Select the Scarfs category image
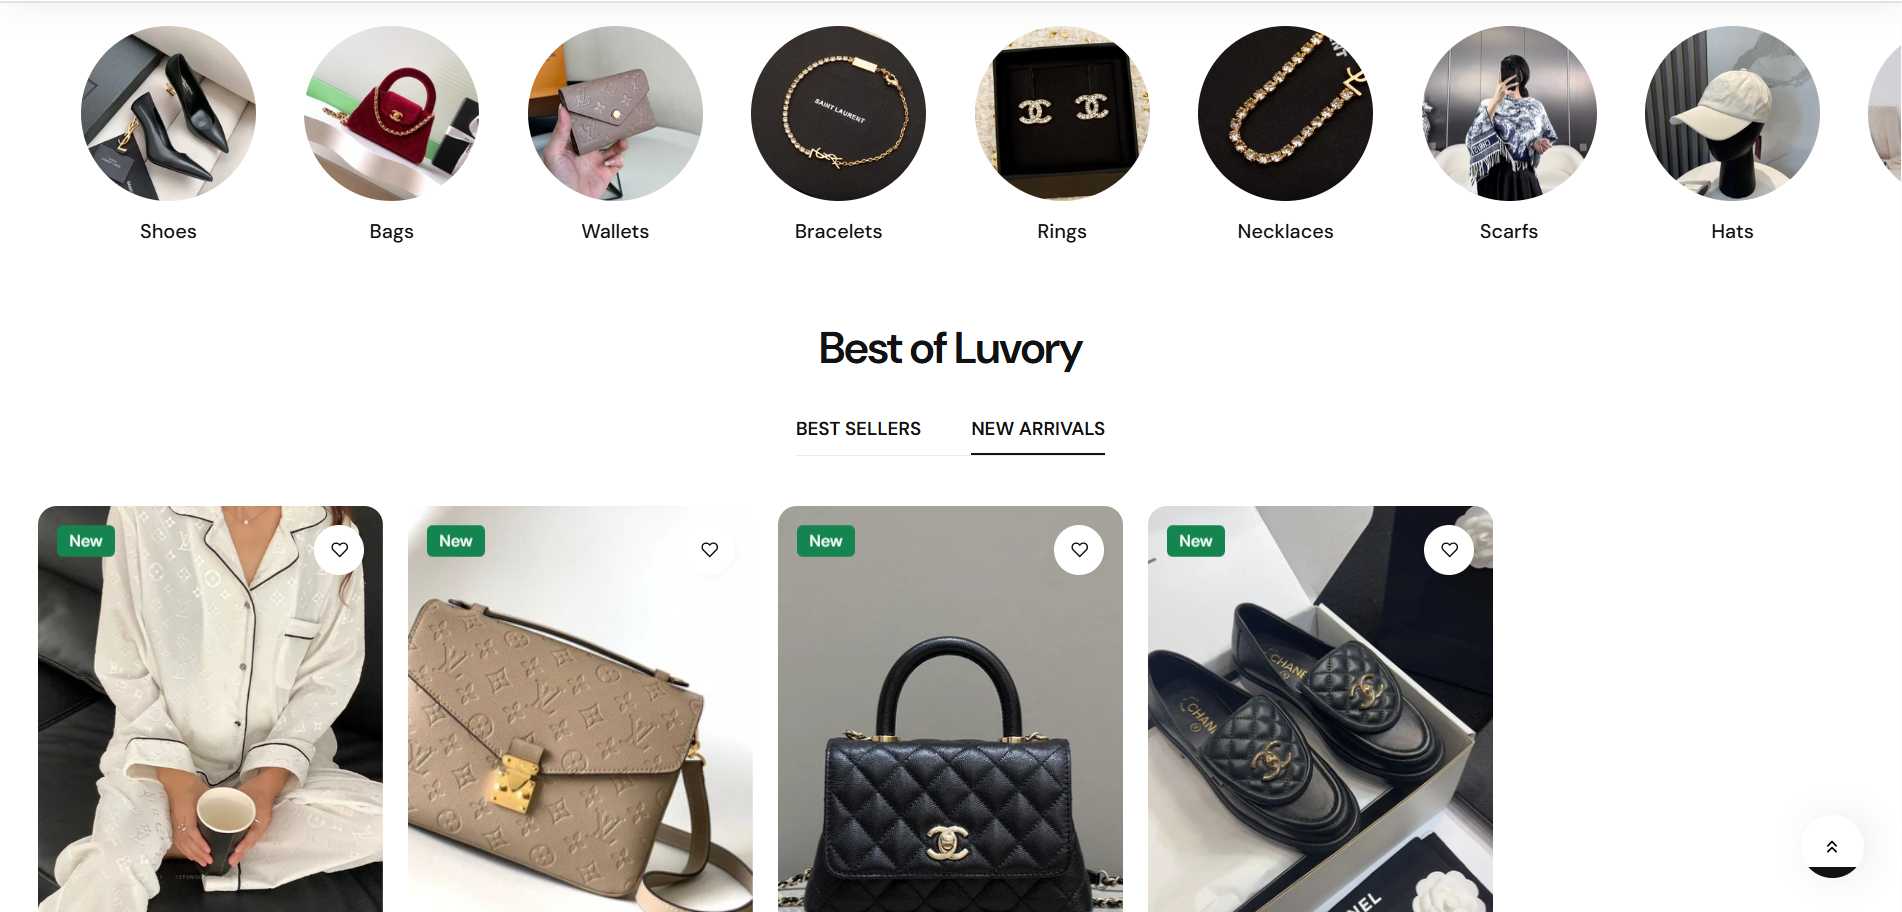The width and height of the screenshot is (1902, 912). click(1509, 113)
